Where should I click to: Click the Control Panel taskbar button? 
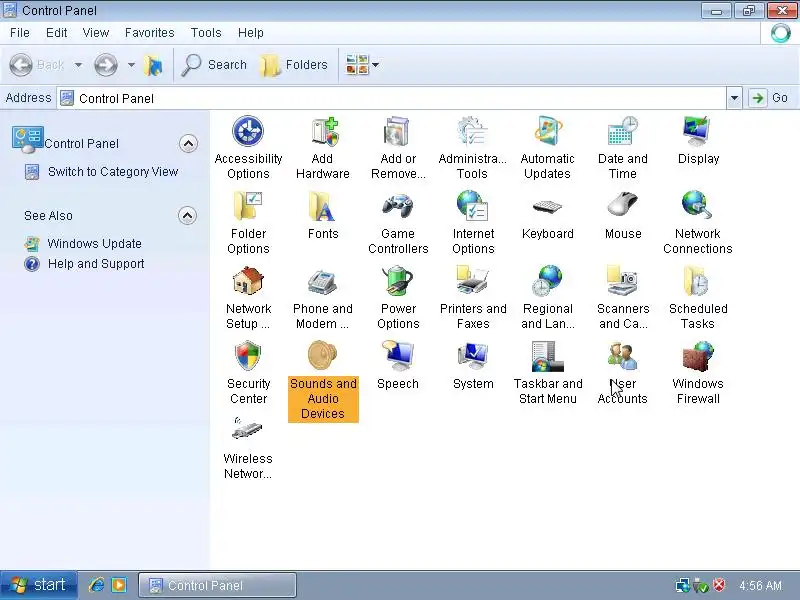click(x=217, y=585)
